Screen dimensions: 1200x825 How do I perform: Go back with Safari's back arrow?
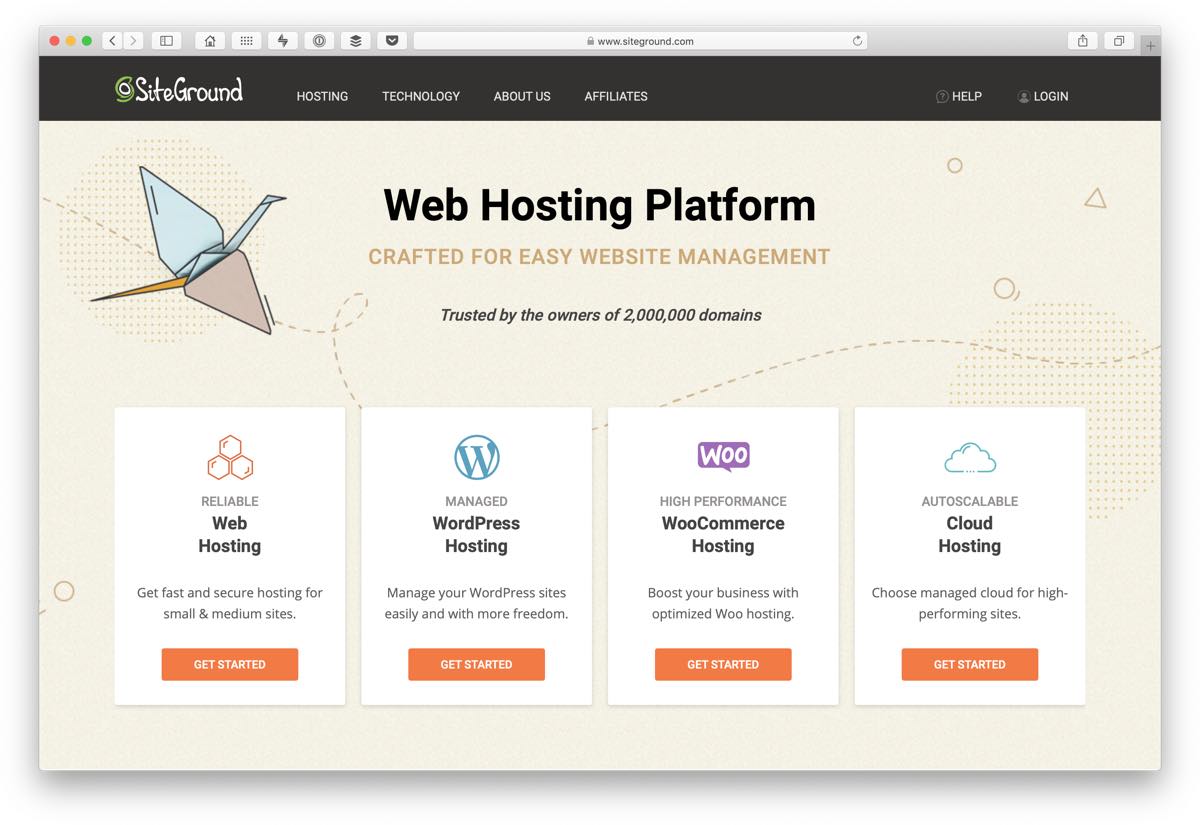[x=113, y=41]
